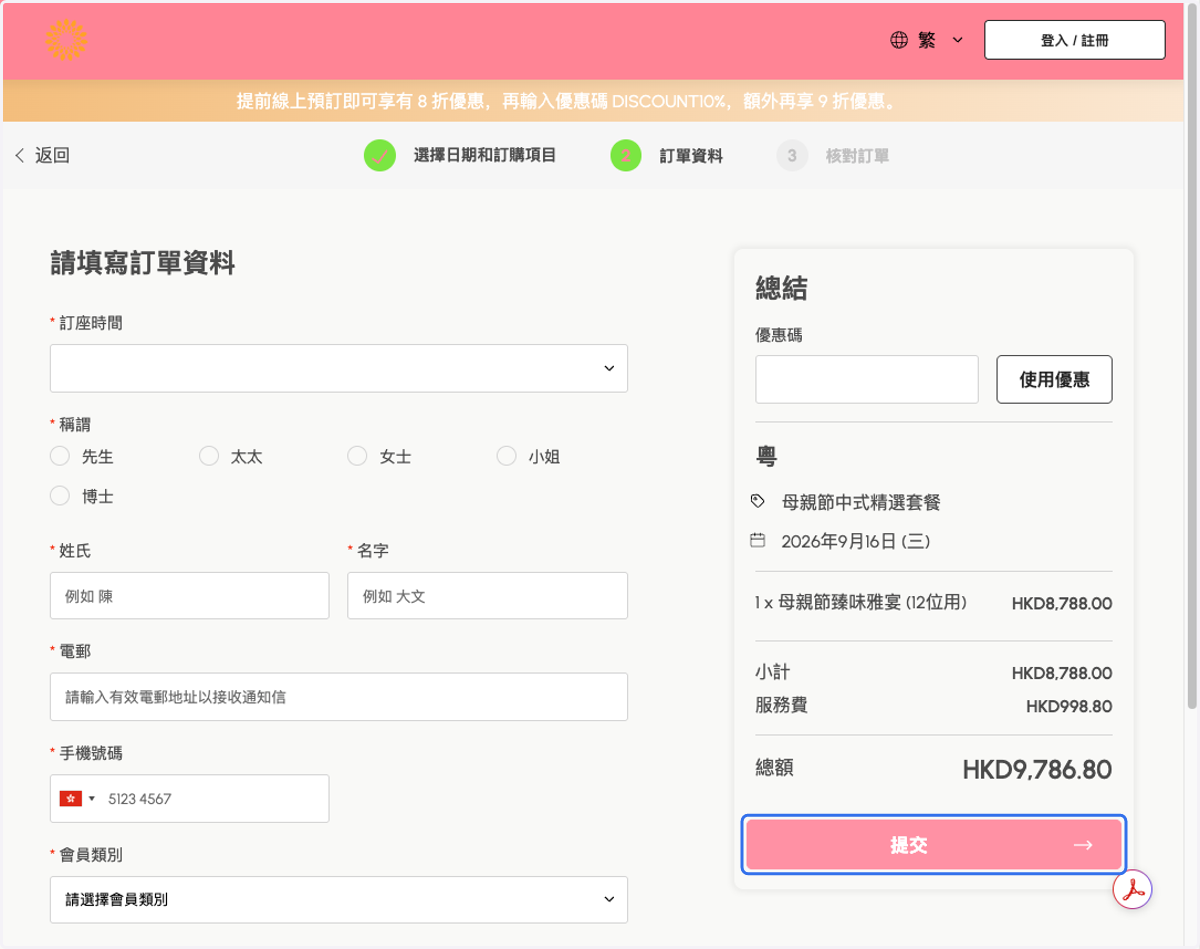Viewport: 1200px width, 949px height.
Task: Click the calendar icon beside 2026年9月16日
Action: pos(758,541)
